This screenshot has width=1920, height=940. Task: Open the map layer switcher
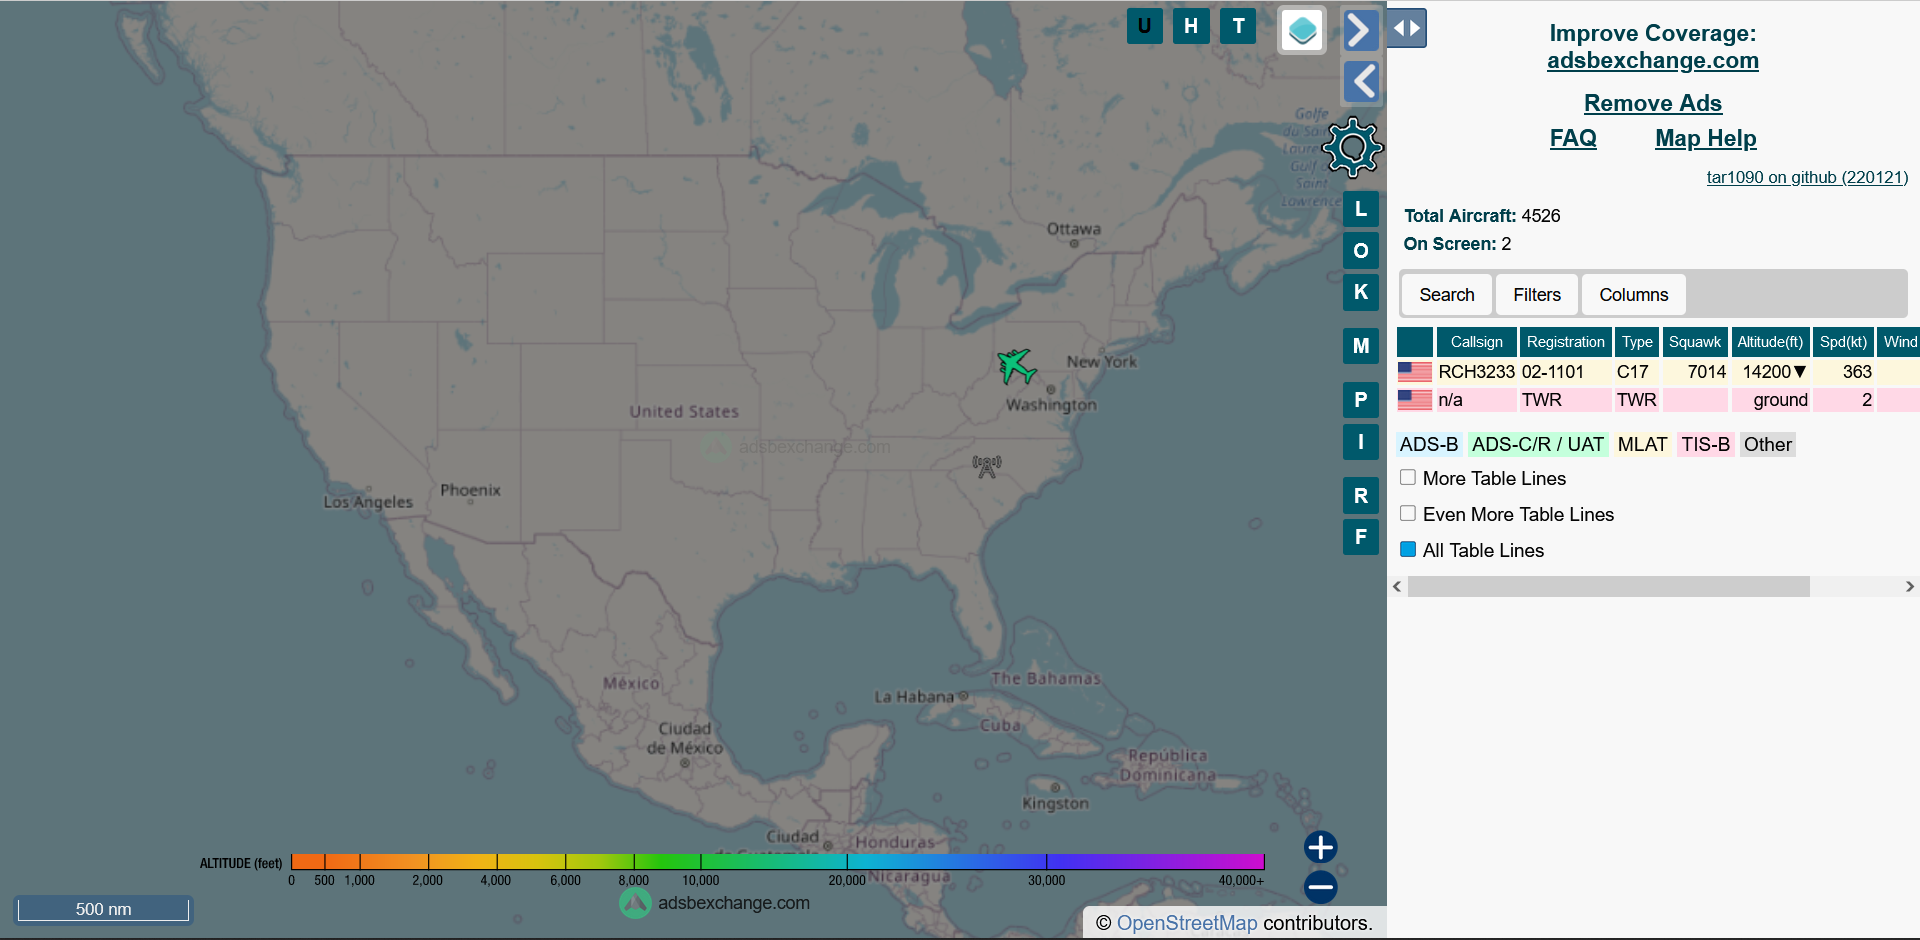click(1302, 30)
